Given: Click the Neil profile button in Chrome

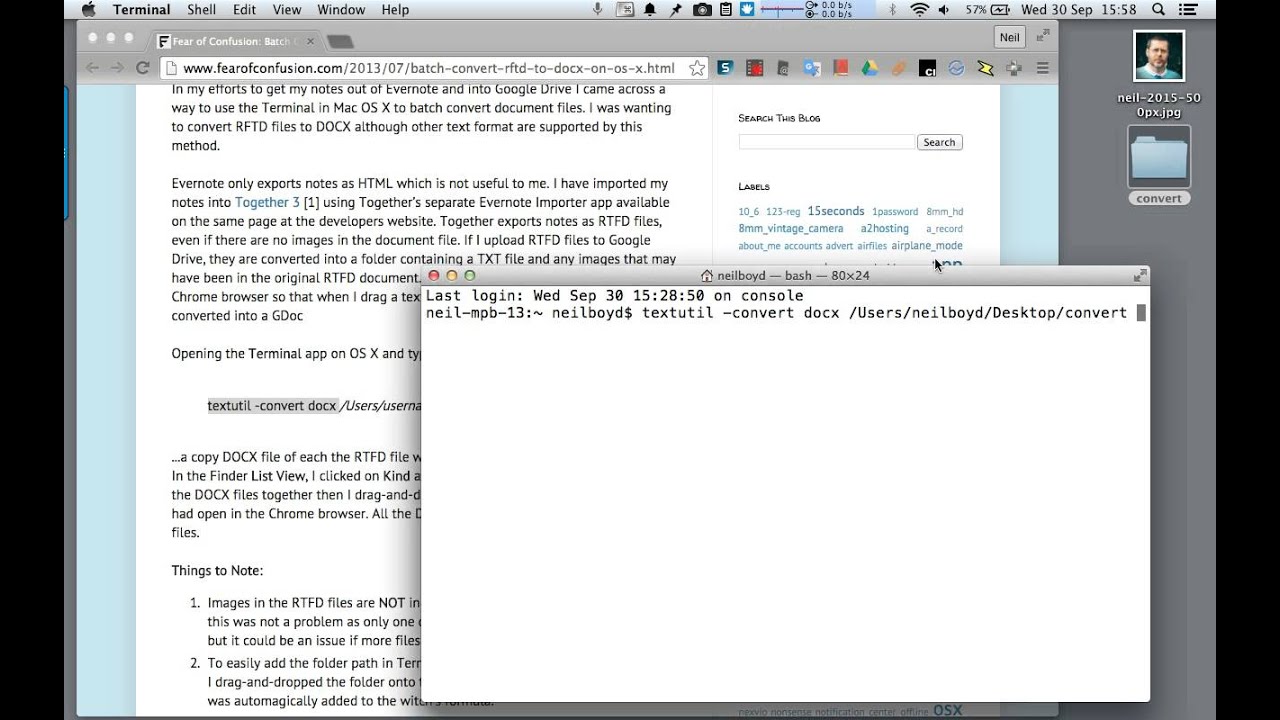Looking at the screenshot, I should pos(1010,37).
